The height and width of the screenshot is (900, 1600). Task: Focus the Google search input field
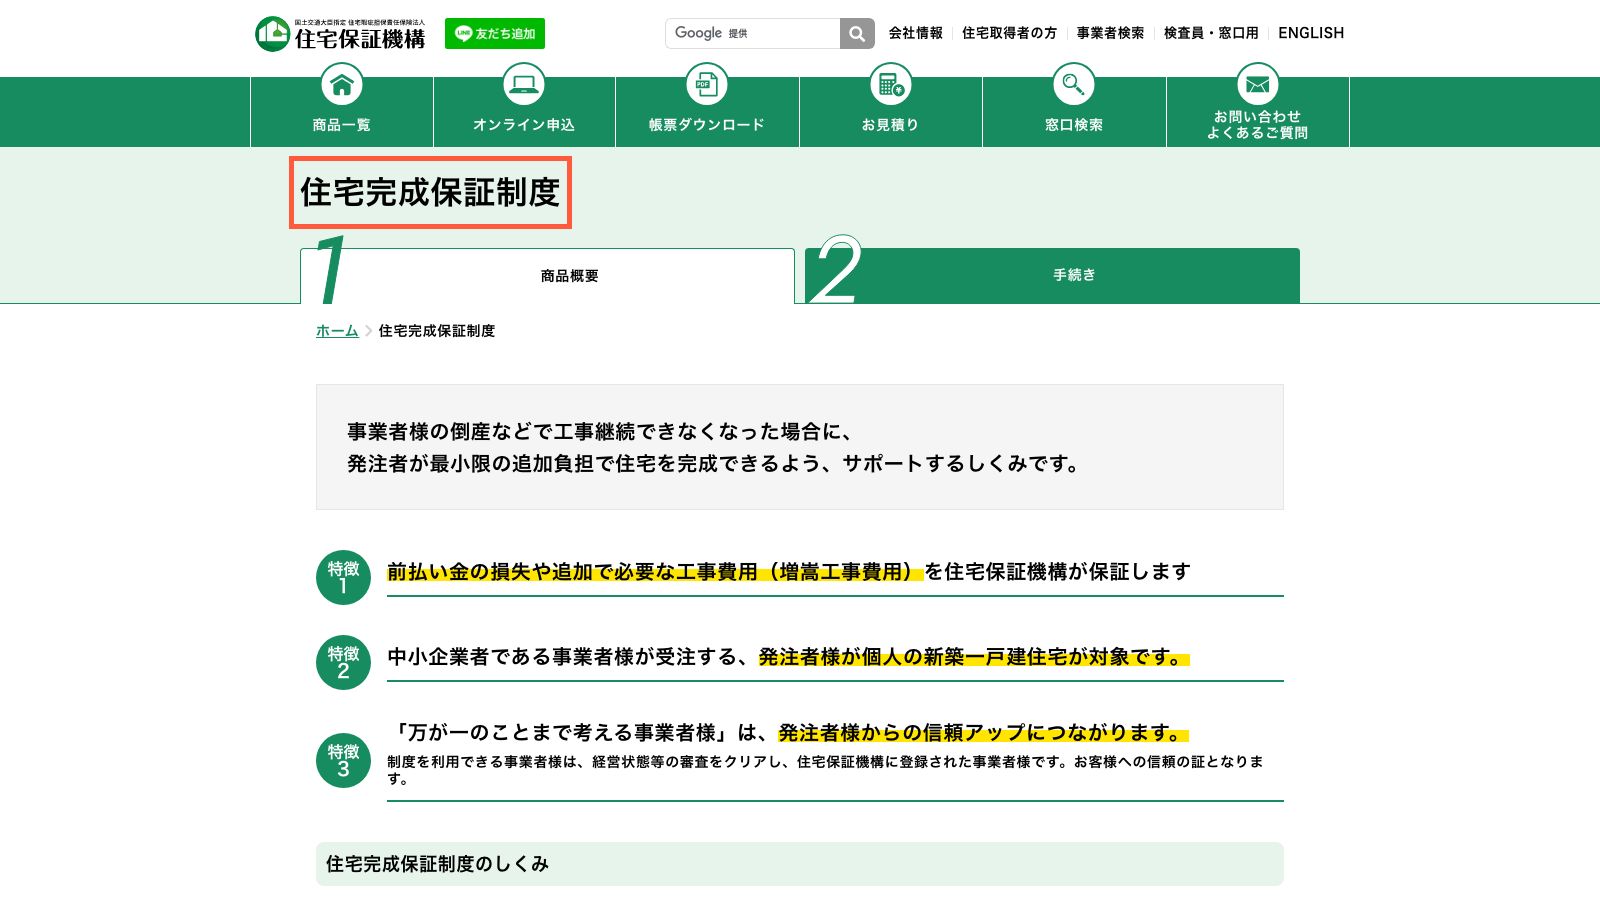pyautogui.click(x=753, y=33)
